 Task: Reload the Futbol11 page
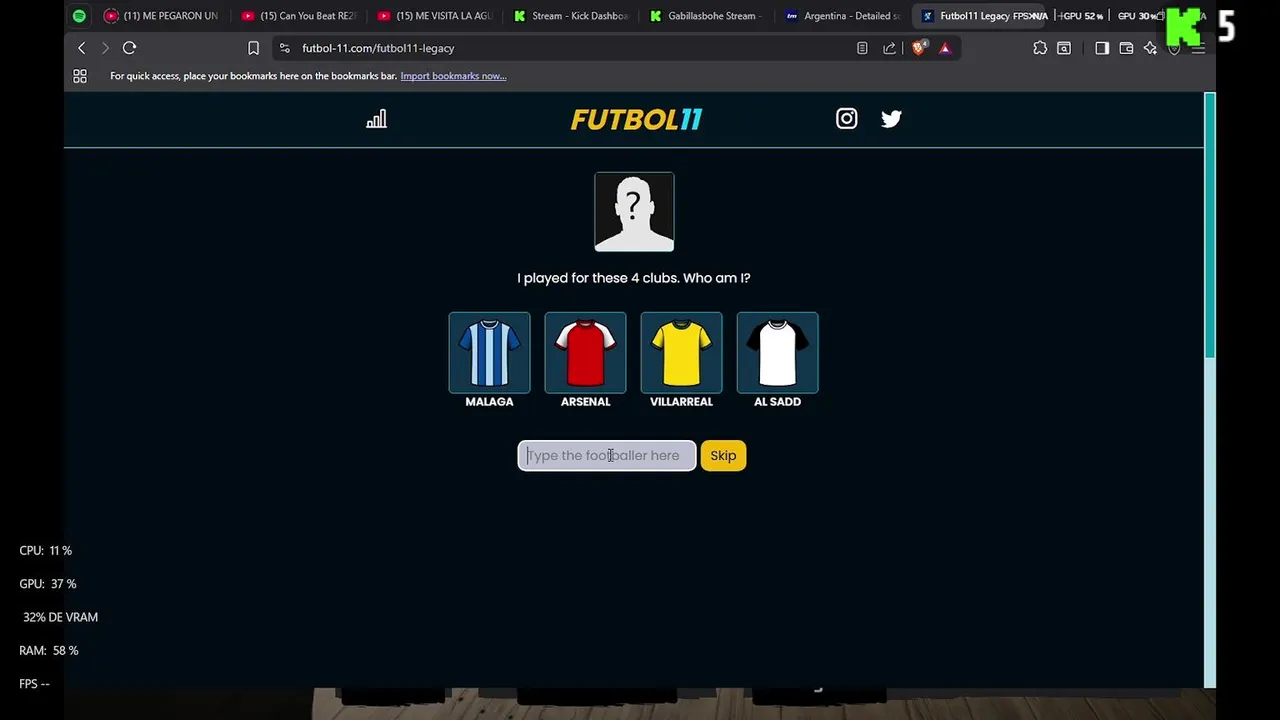pos(129,48)
